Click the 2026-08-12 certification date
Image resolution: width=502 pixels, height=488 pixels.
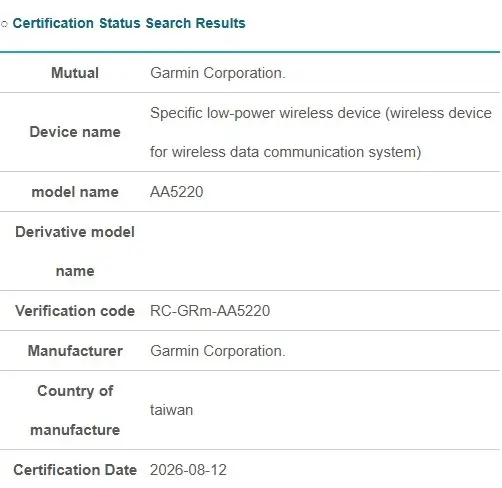[x=188, y=470]
